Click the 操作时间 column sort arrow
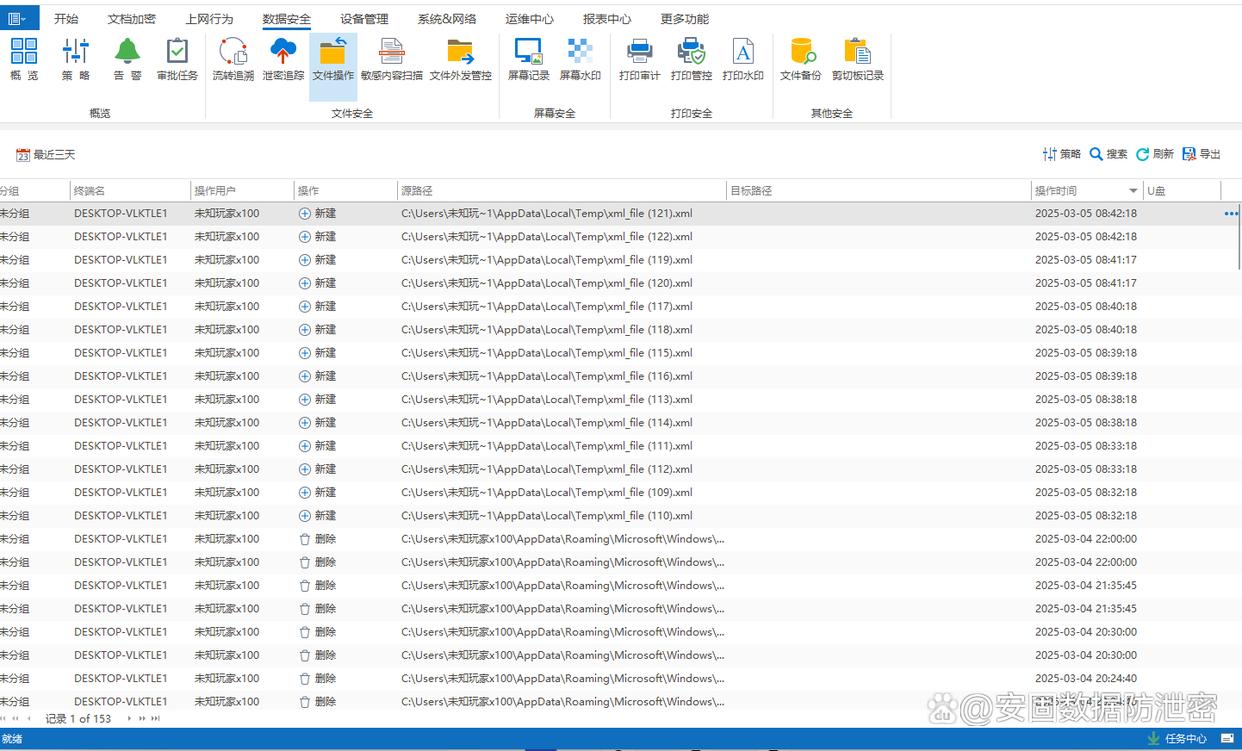The image size is (1242, 751). point(1133,191)
